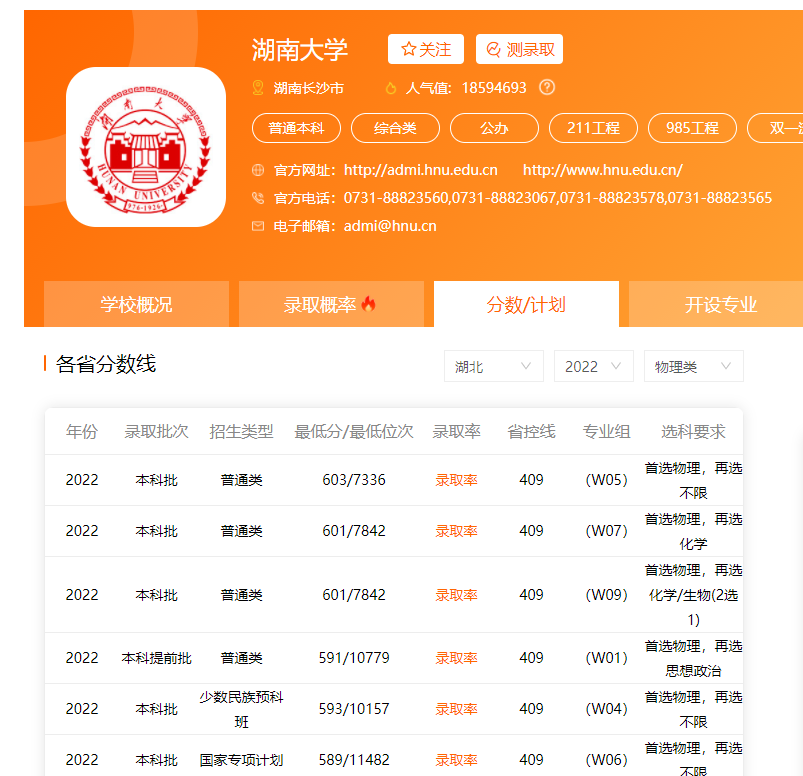Screen dimensions: 803x776
Task: Select the 211工程 tag
Action: [594, 128]
